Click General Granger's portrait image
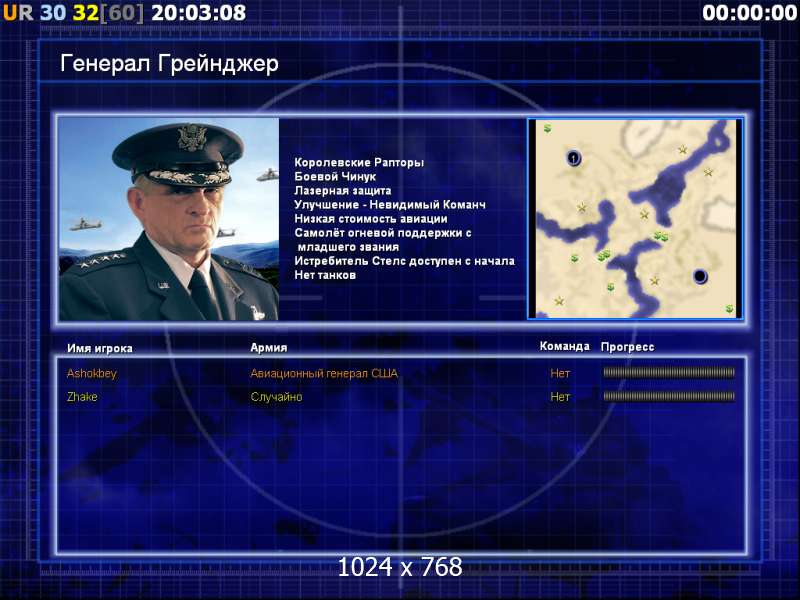The width and height of the screenshot is (800, 600). pos(169,219)
